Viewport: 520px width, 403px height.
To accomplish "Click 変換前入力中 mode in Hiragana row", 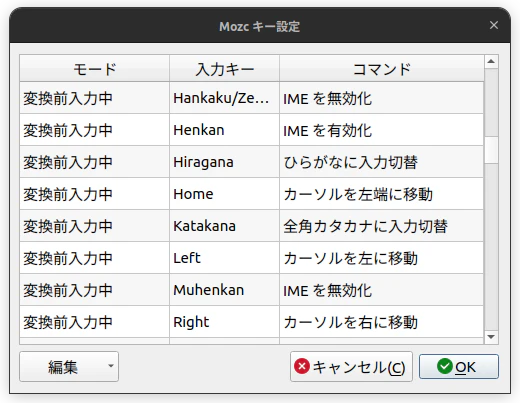I will coord(95,162).
